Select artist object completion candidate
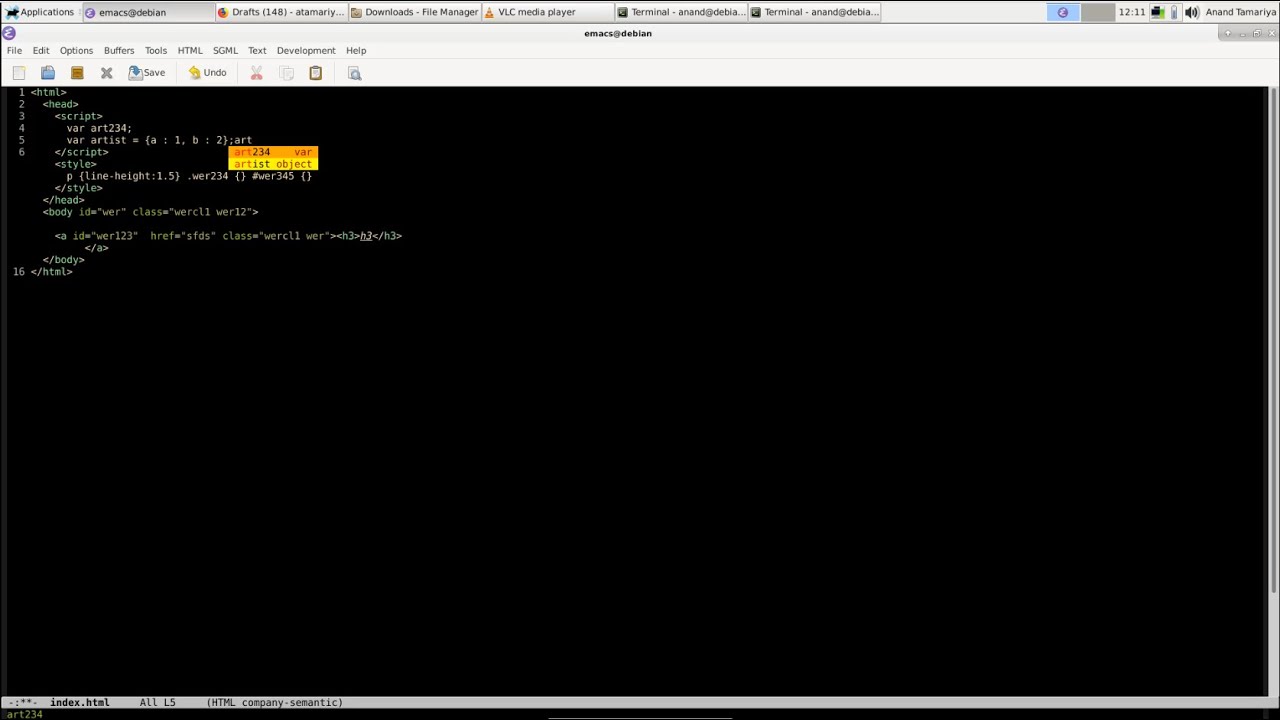This screenshot has width=1280, height=720. coord(273,164)
